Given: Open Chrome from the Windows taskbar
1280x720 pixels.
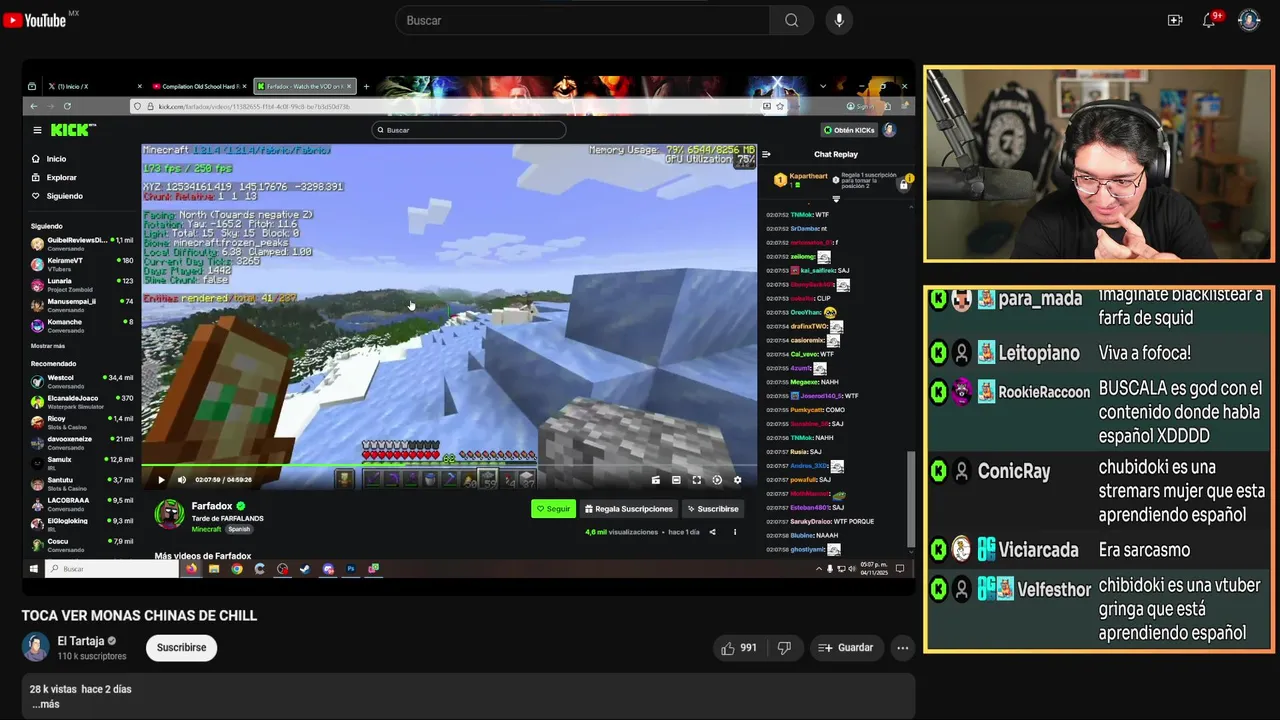Looking at the screenshot, I should [237, 569].
